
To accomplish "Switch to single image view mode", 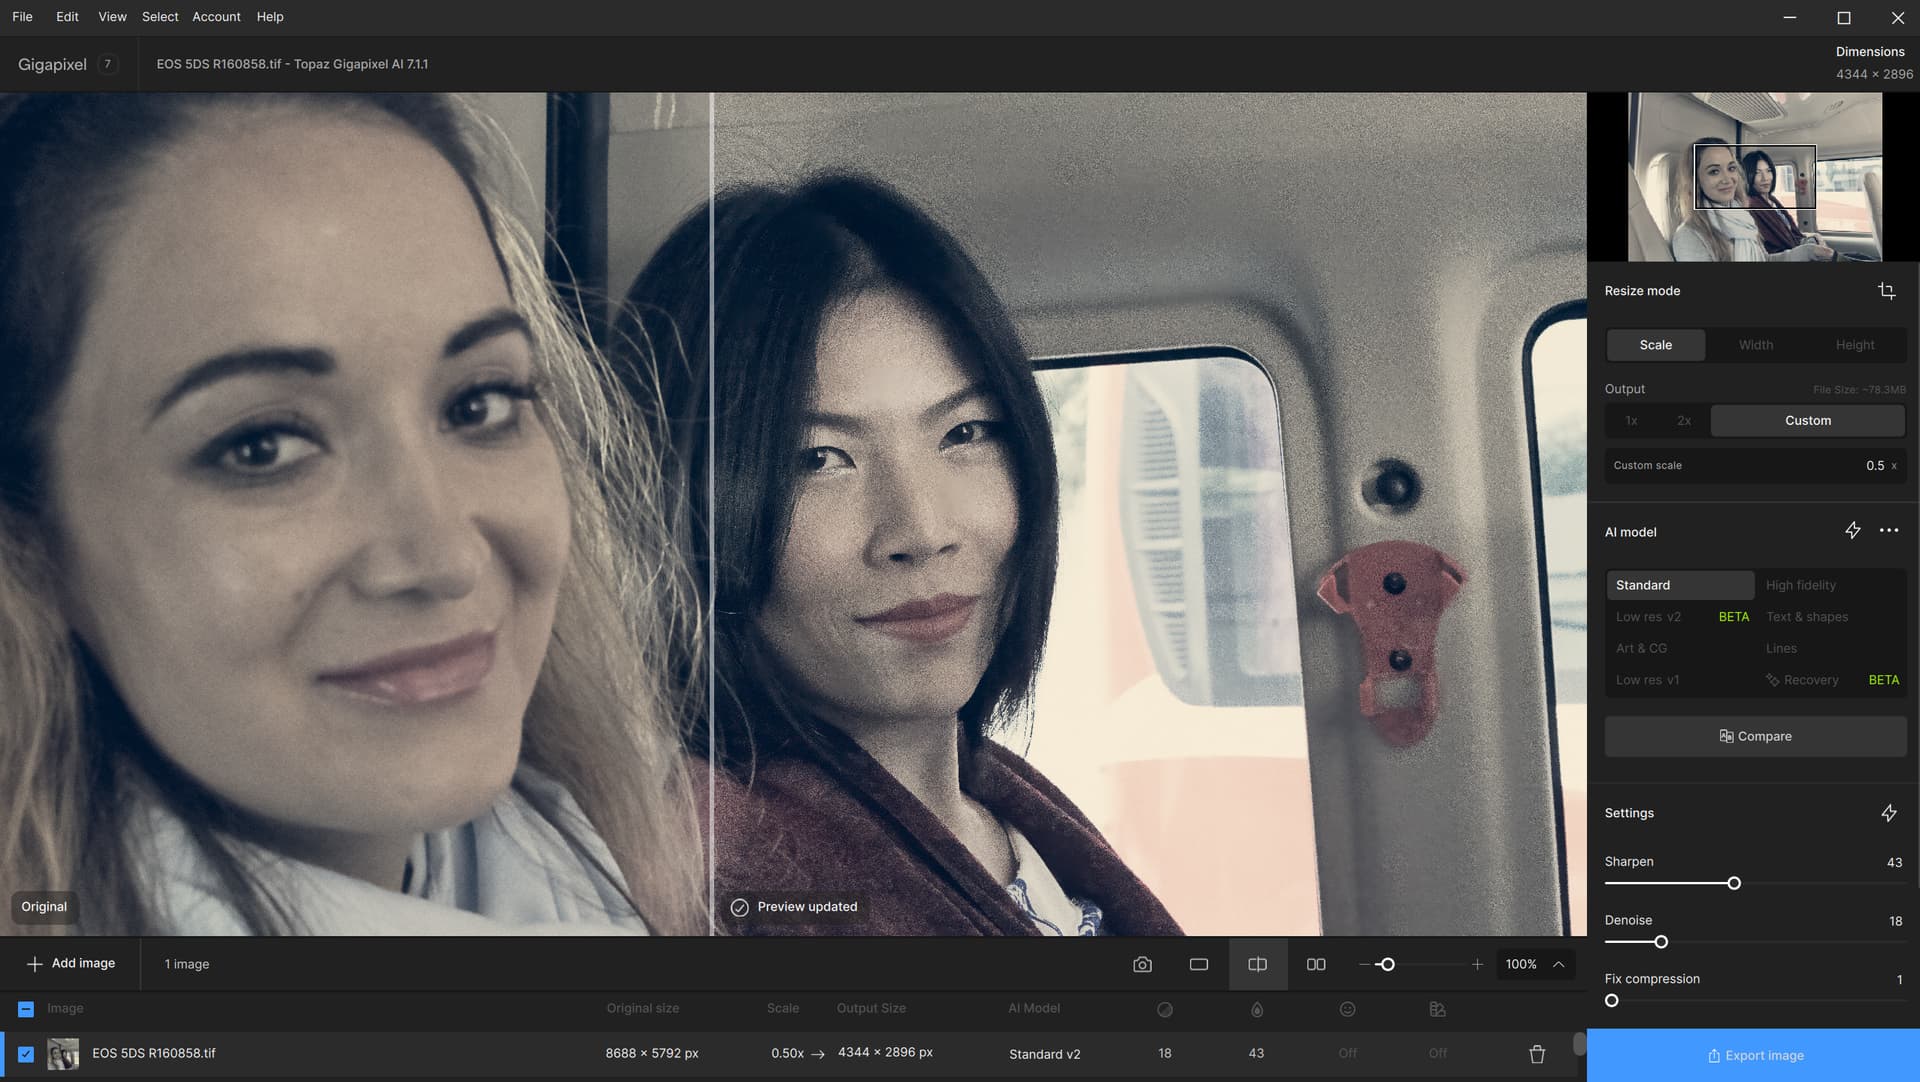I will pyautogui.click(x=1198, y=964).
